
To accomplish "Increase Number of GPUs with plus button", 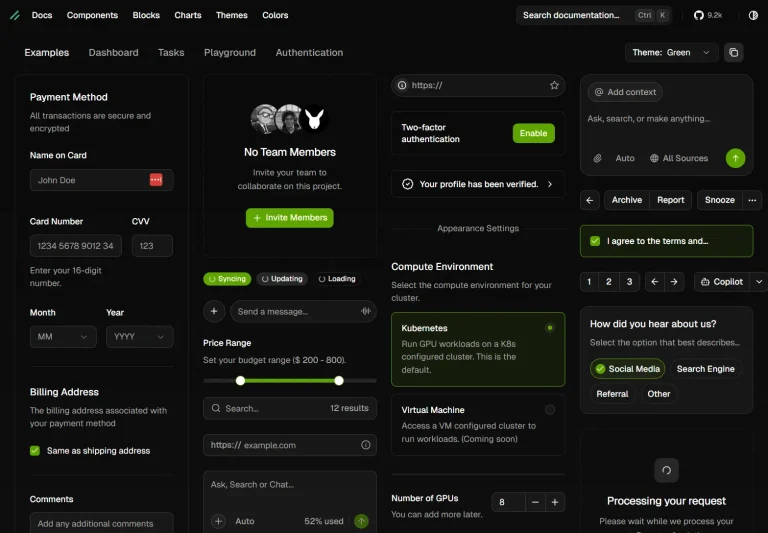I will click(x=555, y=502).
